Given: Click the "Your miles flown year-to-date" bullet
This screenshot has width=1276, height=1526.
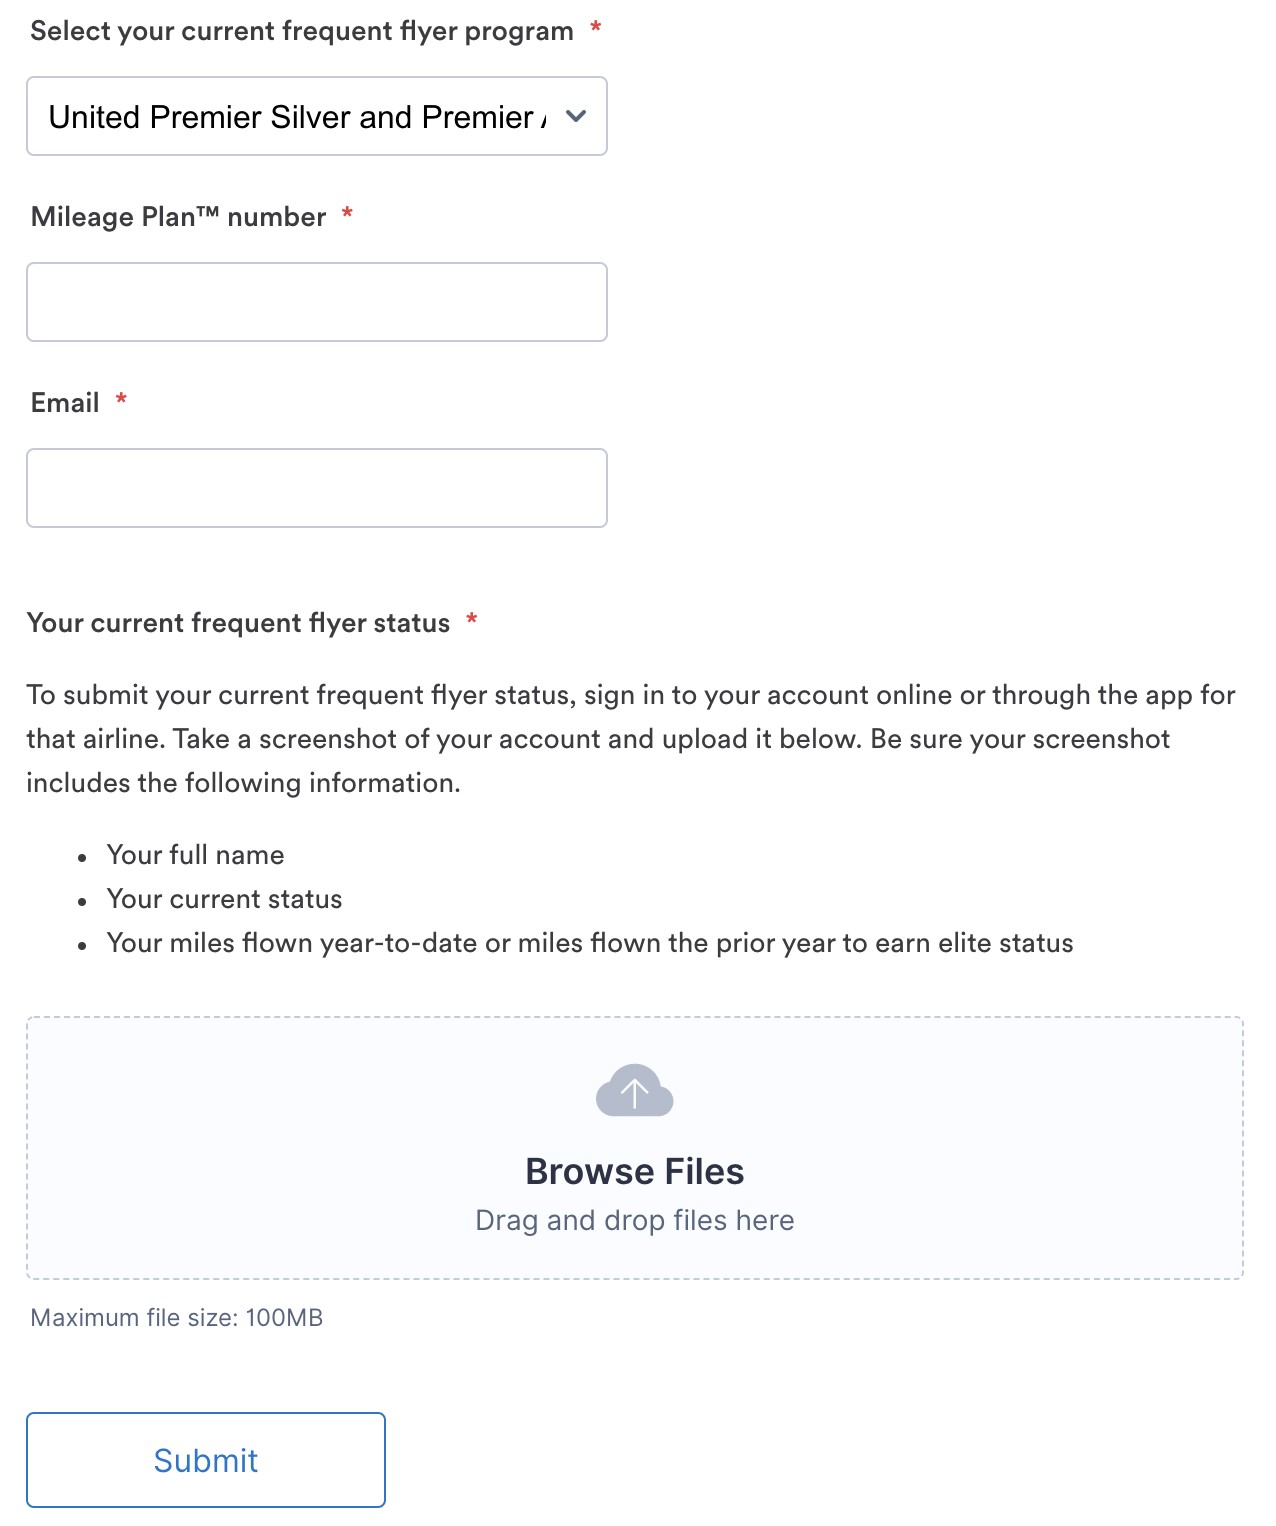Looking at the screenshot, I should (589, 943).
